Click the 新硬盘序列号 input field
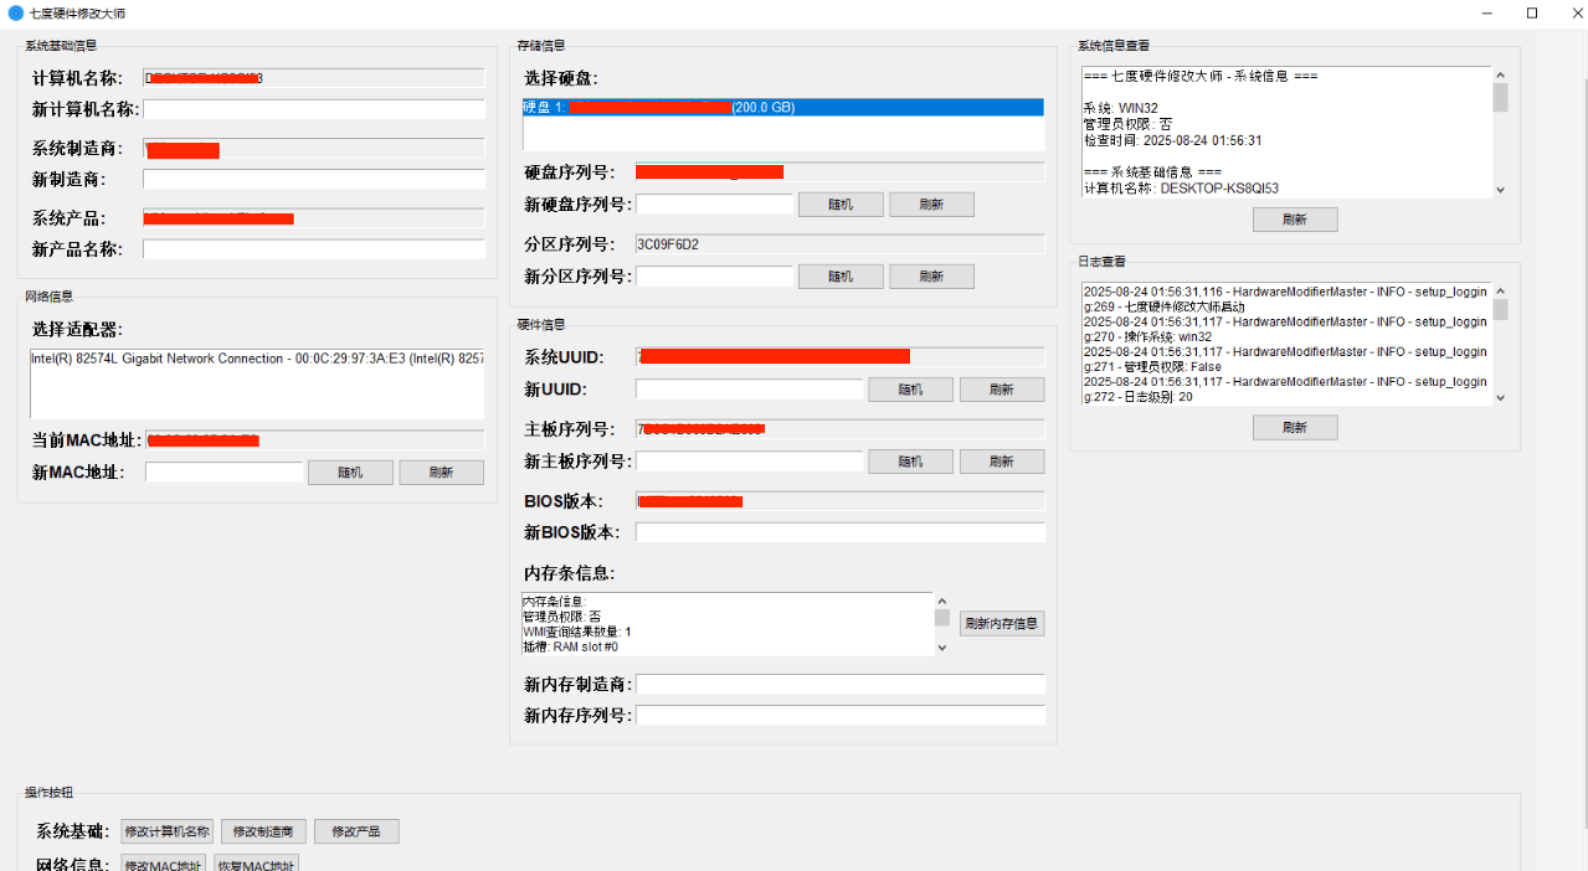The image size is (1588, 871). (x=715, y=204)
